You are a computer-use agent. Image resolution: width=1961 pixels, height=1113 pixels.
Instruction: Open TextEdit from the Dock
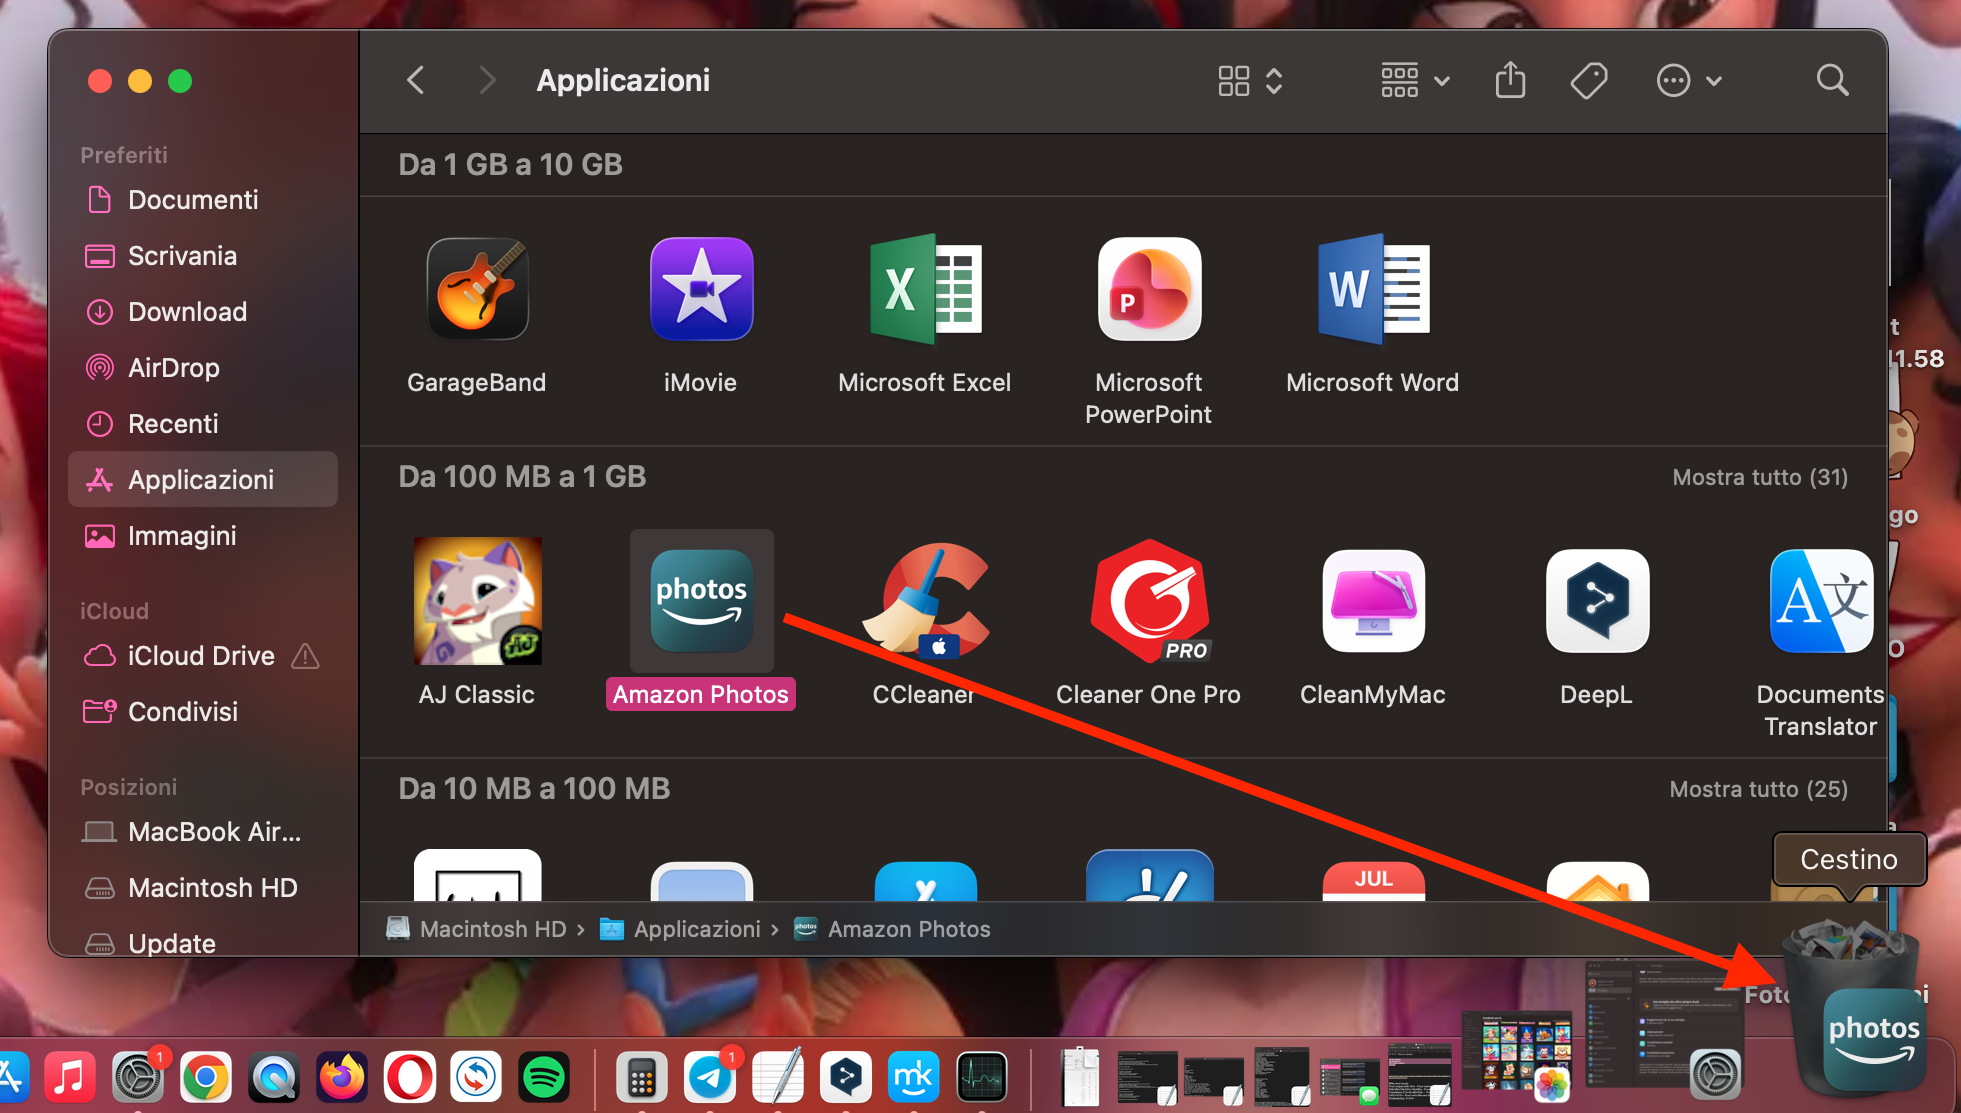(x=778, y=1077)
